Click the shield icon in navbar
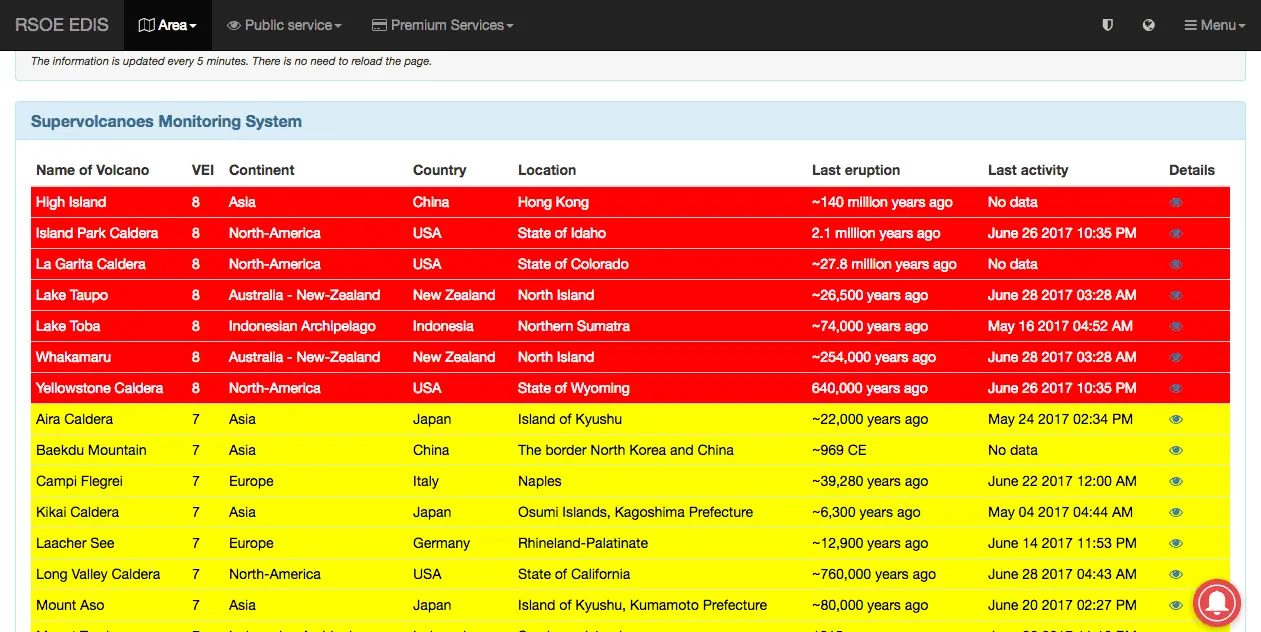This screenshot has height=632, width=1261. pyautogui.click(x=1107, y=25)
